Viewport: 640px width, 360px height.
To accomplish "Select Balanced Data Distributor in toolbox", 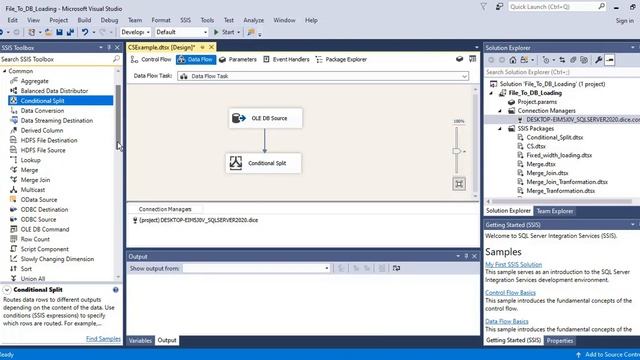I will click(x=54, y=91).
